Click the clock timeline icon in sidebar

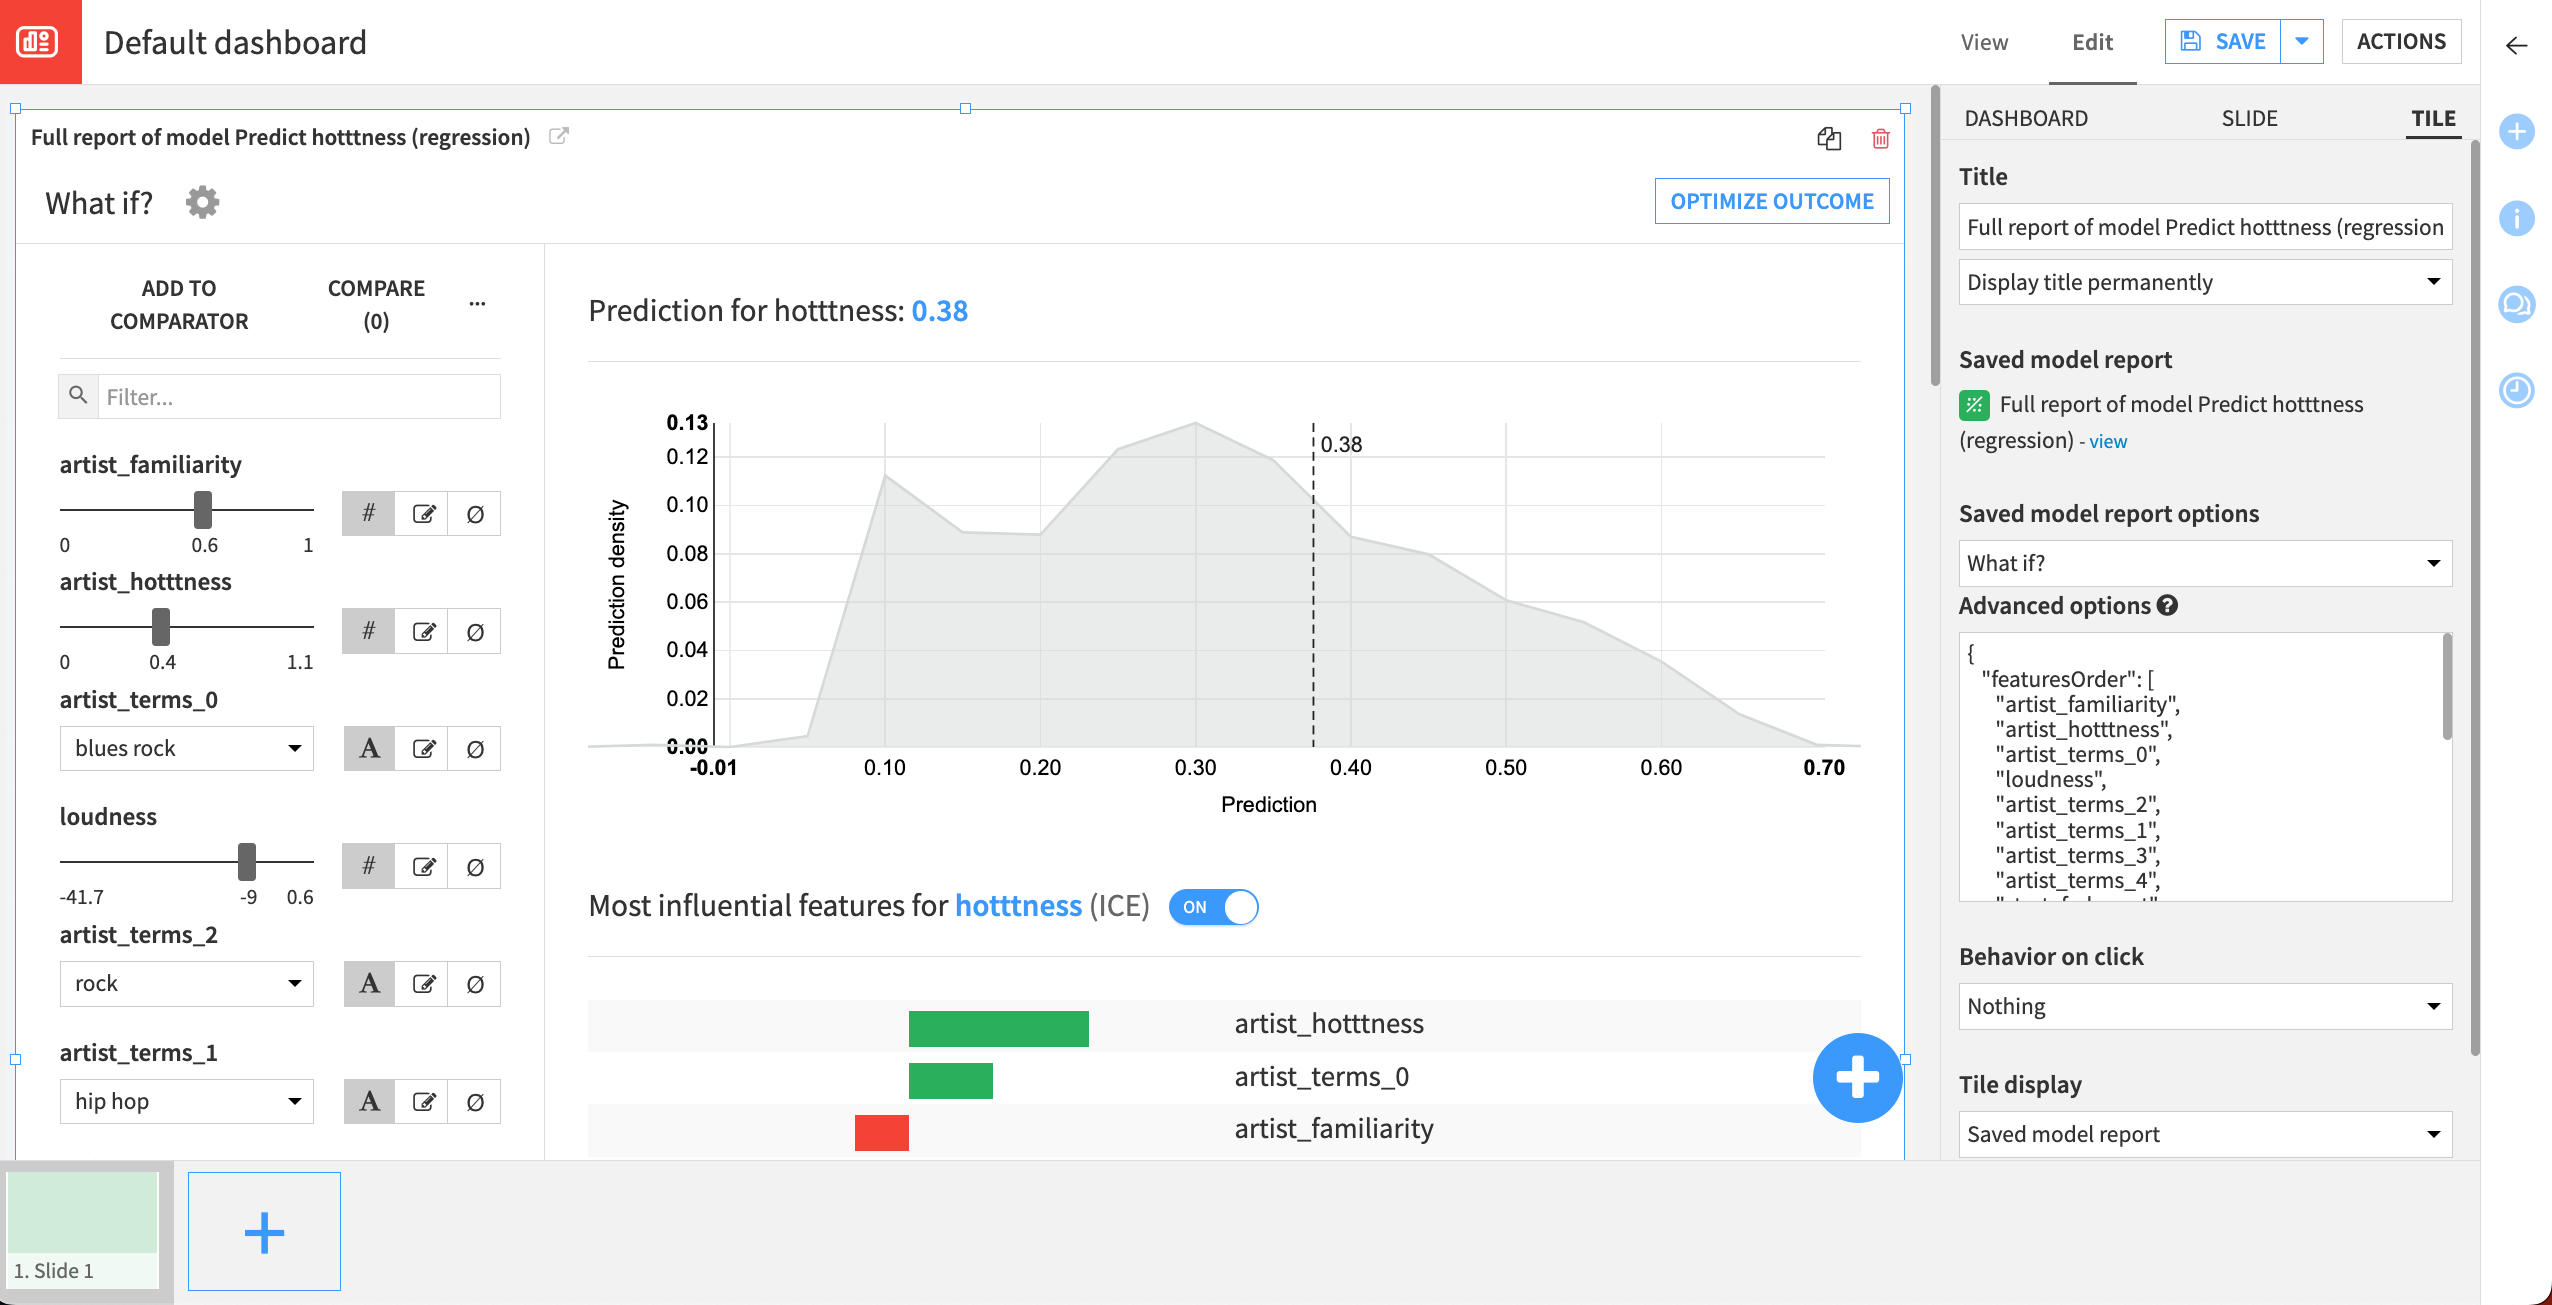coord(2516,390)
